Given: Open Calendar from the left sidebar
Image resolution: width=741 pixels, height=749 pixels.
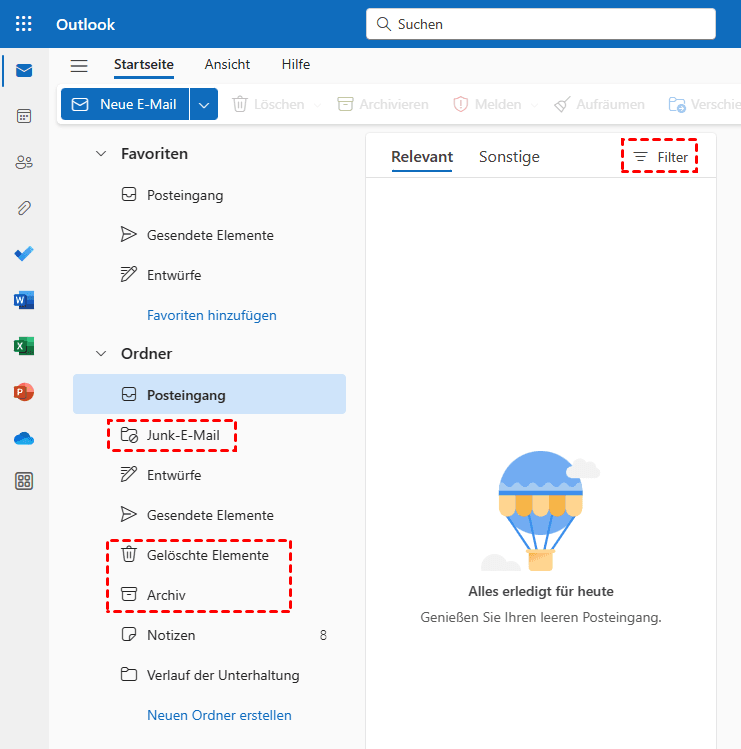Looking at the screenshot, I should pos(24,116).
